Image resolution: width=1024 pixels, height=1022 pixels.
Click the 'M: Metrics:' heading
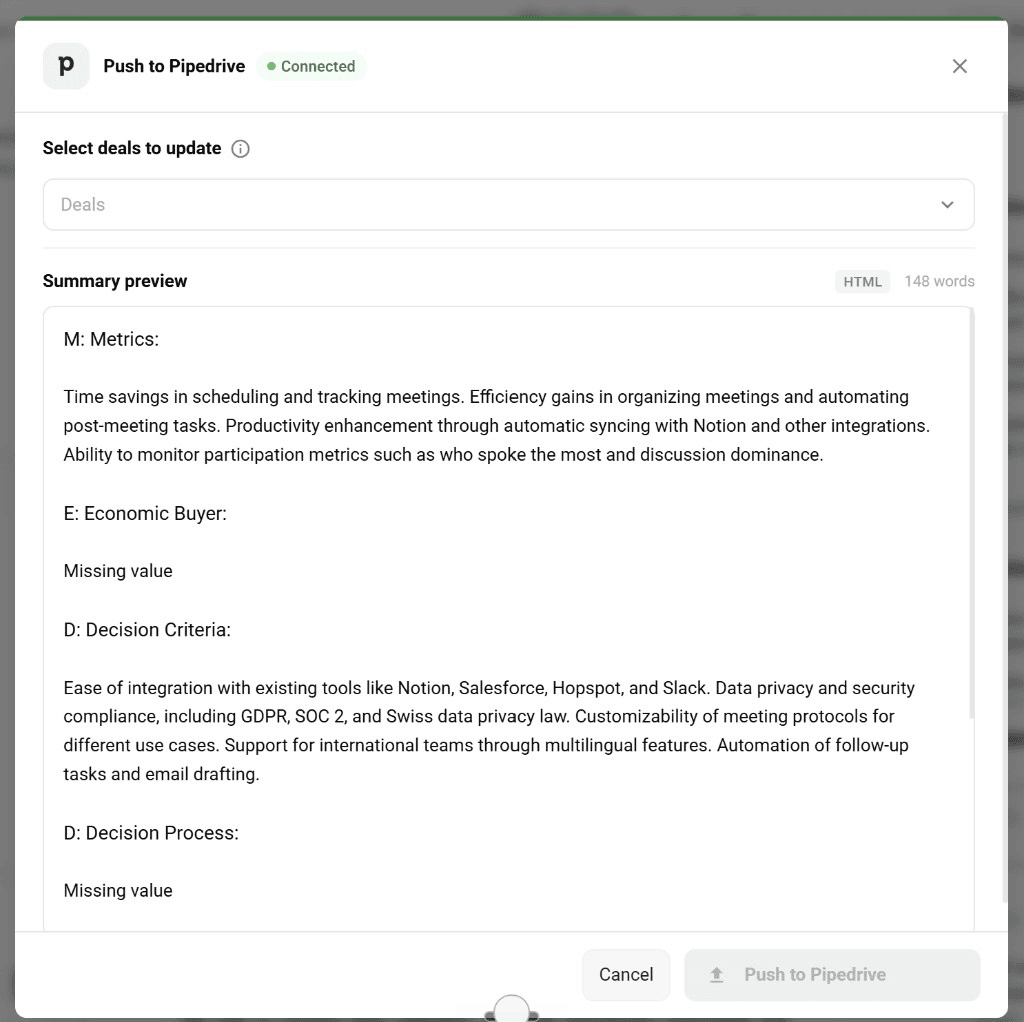(x=111, y=340)
